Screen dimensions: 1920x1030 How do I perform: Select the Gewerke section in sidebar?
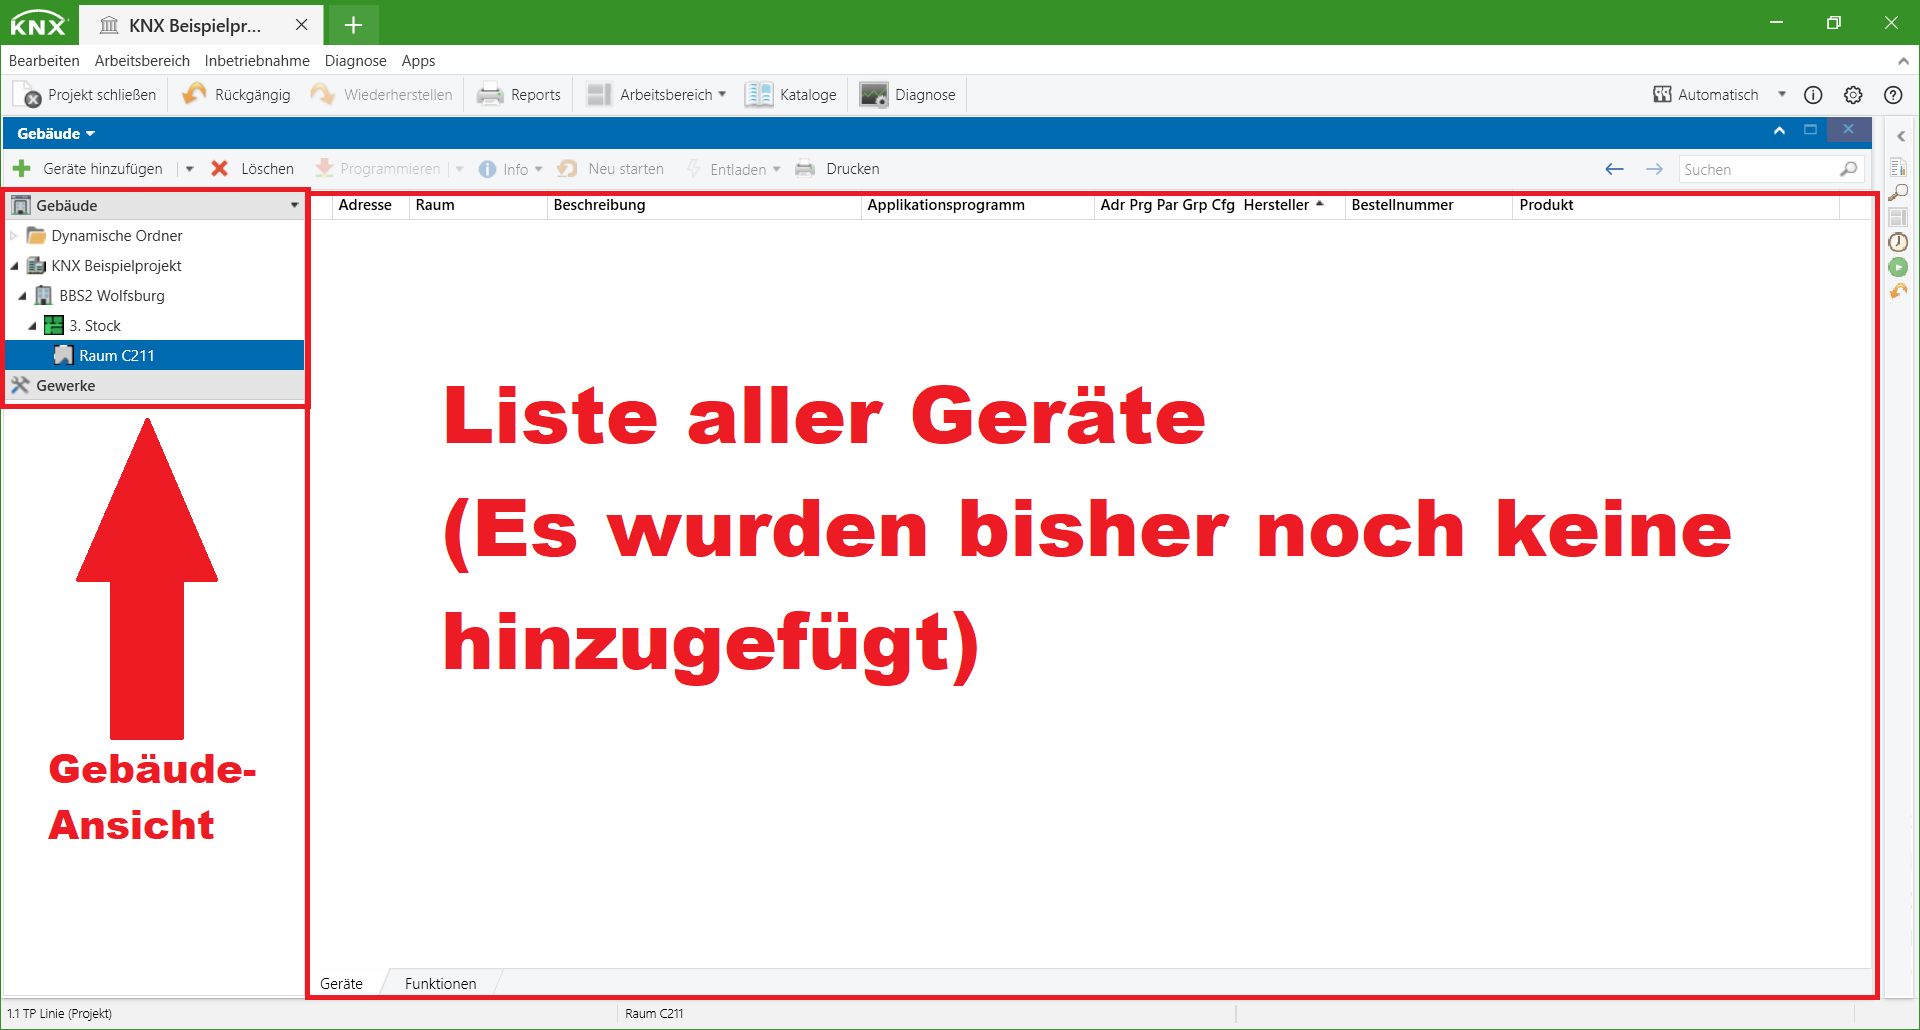(66, 386)
